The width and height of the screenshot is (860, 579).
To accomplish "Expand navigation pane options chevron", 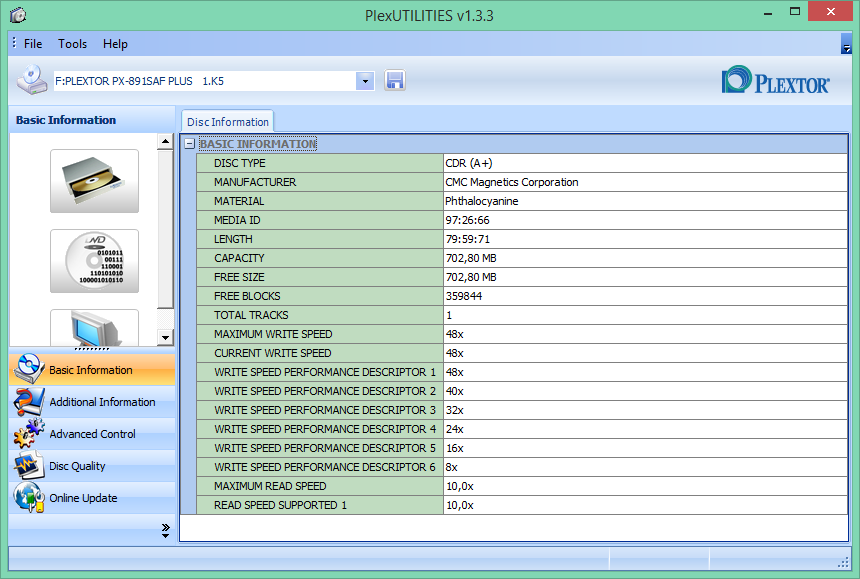I will [166, 530].
